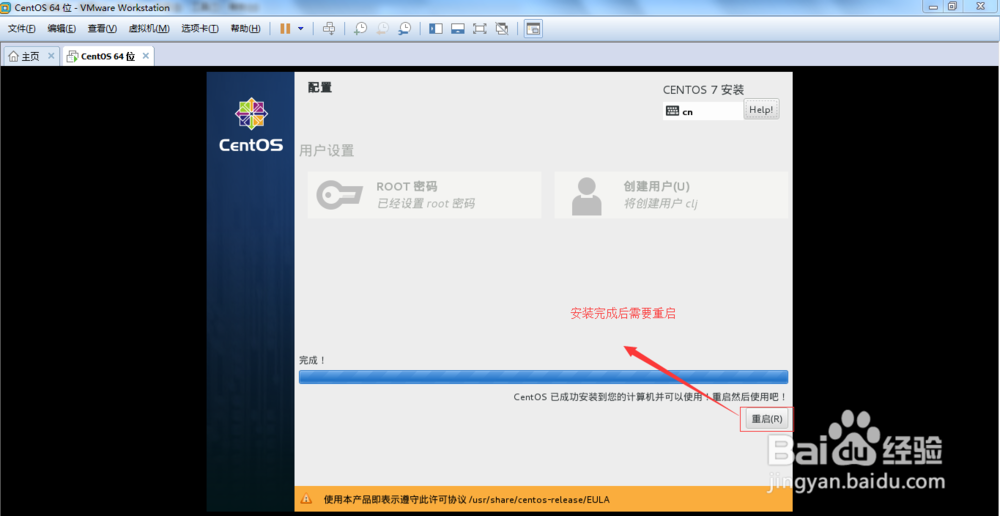Open the 编辑(E) menu

[x=61, y=29]
